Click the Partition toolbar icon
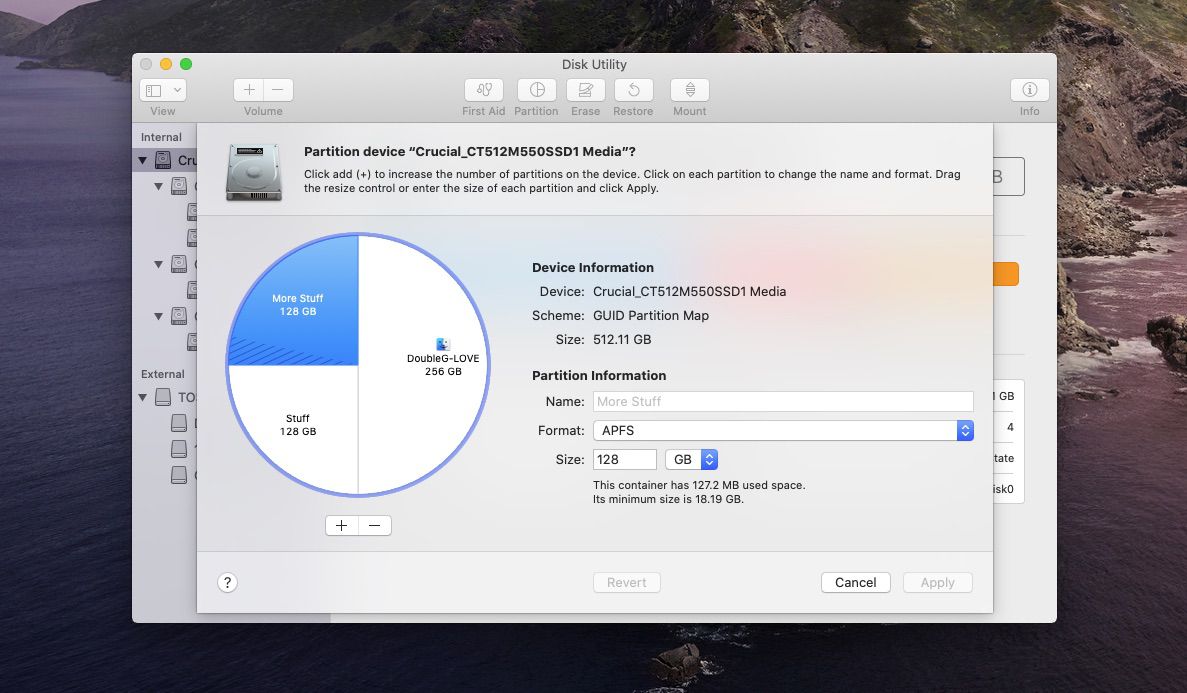The width and height of the screenshot is (1187, 693). pyautogui.click(x=536, y=90)
